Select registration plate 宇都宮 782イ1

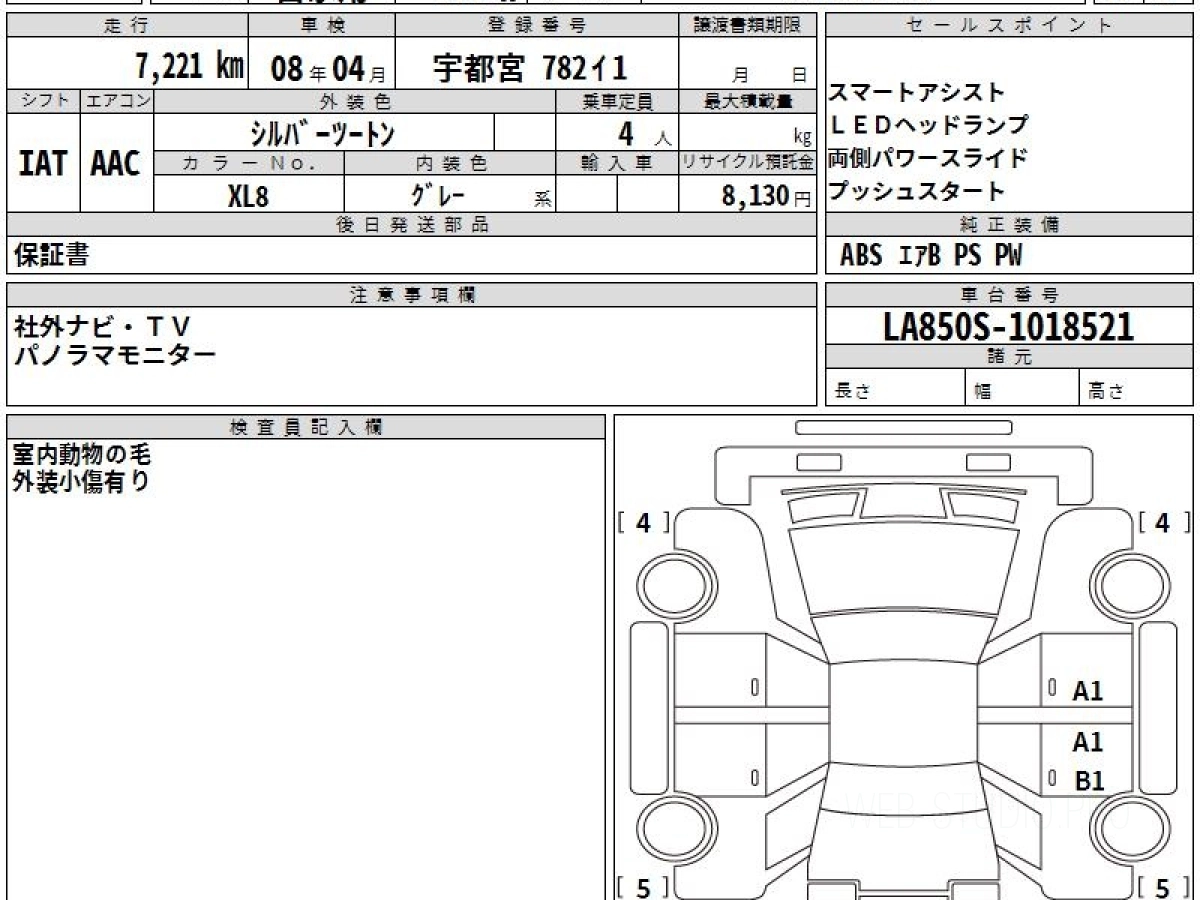tap(530, 67)
